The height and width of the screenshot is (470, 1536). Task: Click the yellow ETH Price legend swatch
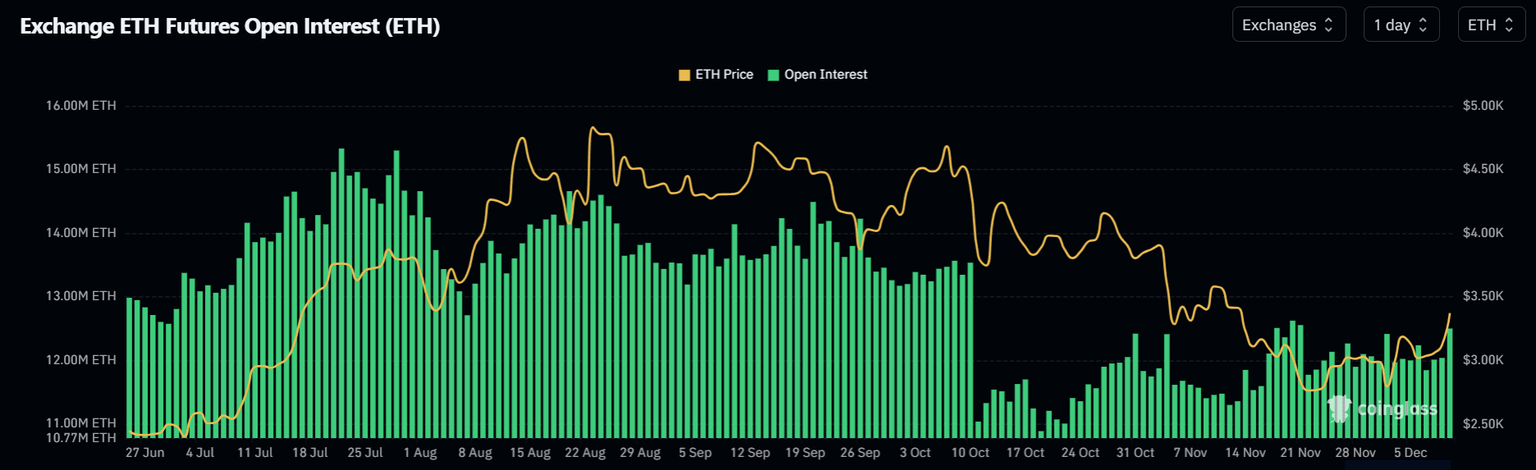coord(685,74)
